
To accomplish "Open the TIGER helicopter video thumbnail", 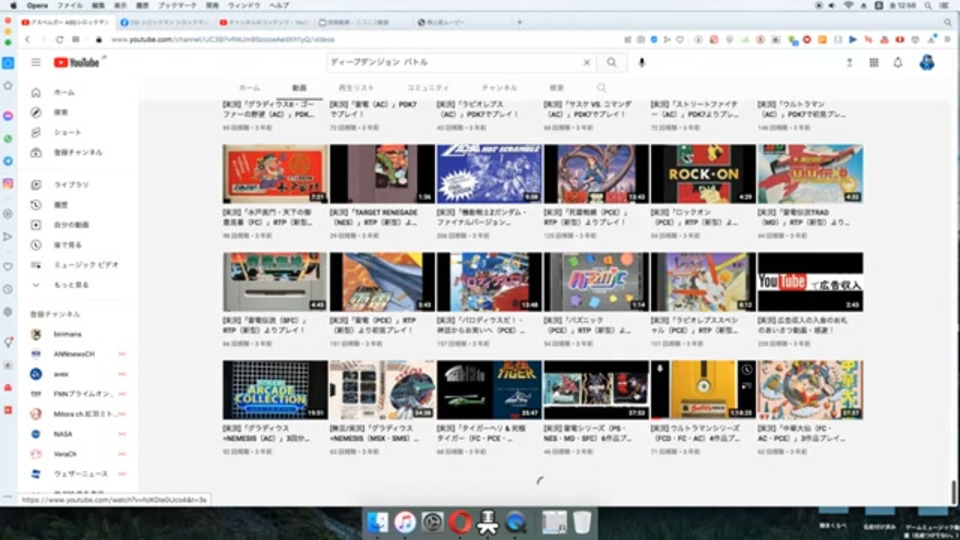I will coord(489,390).
